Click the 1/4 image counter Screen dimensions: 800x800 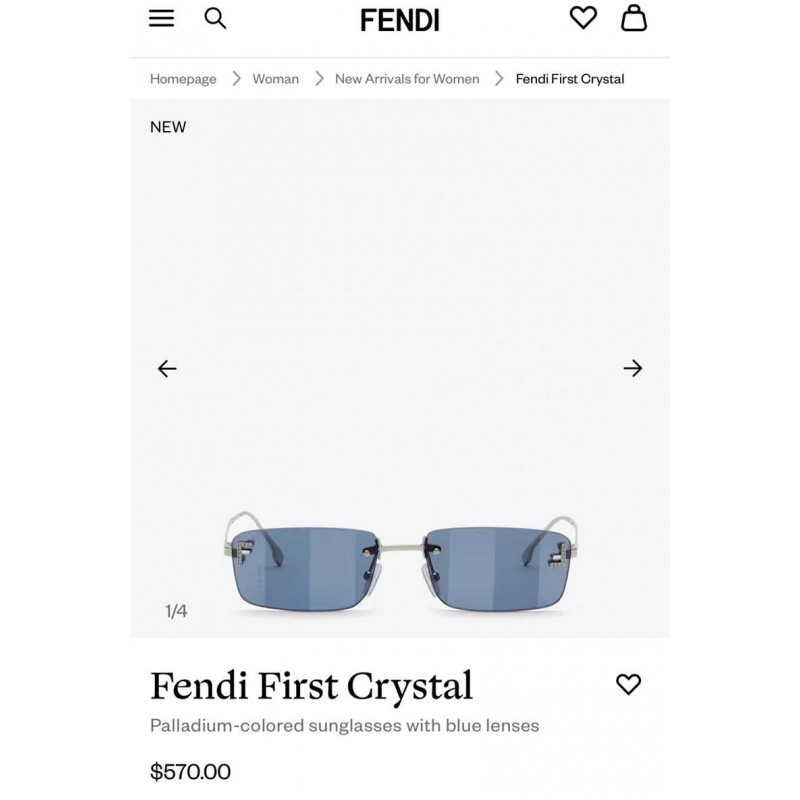[x=176, y=611]
